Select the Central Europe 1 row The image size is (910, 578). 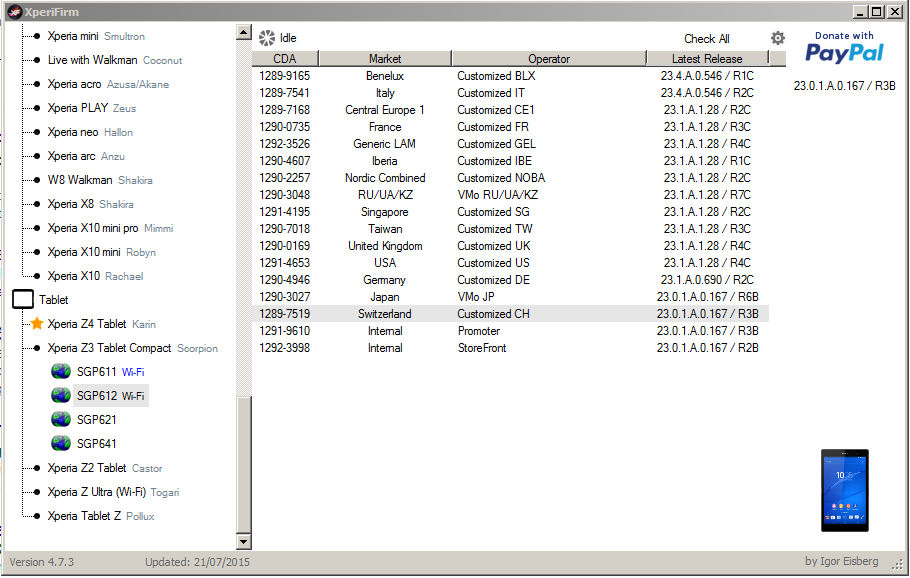coord(511,110)
